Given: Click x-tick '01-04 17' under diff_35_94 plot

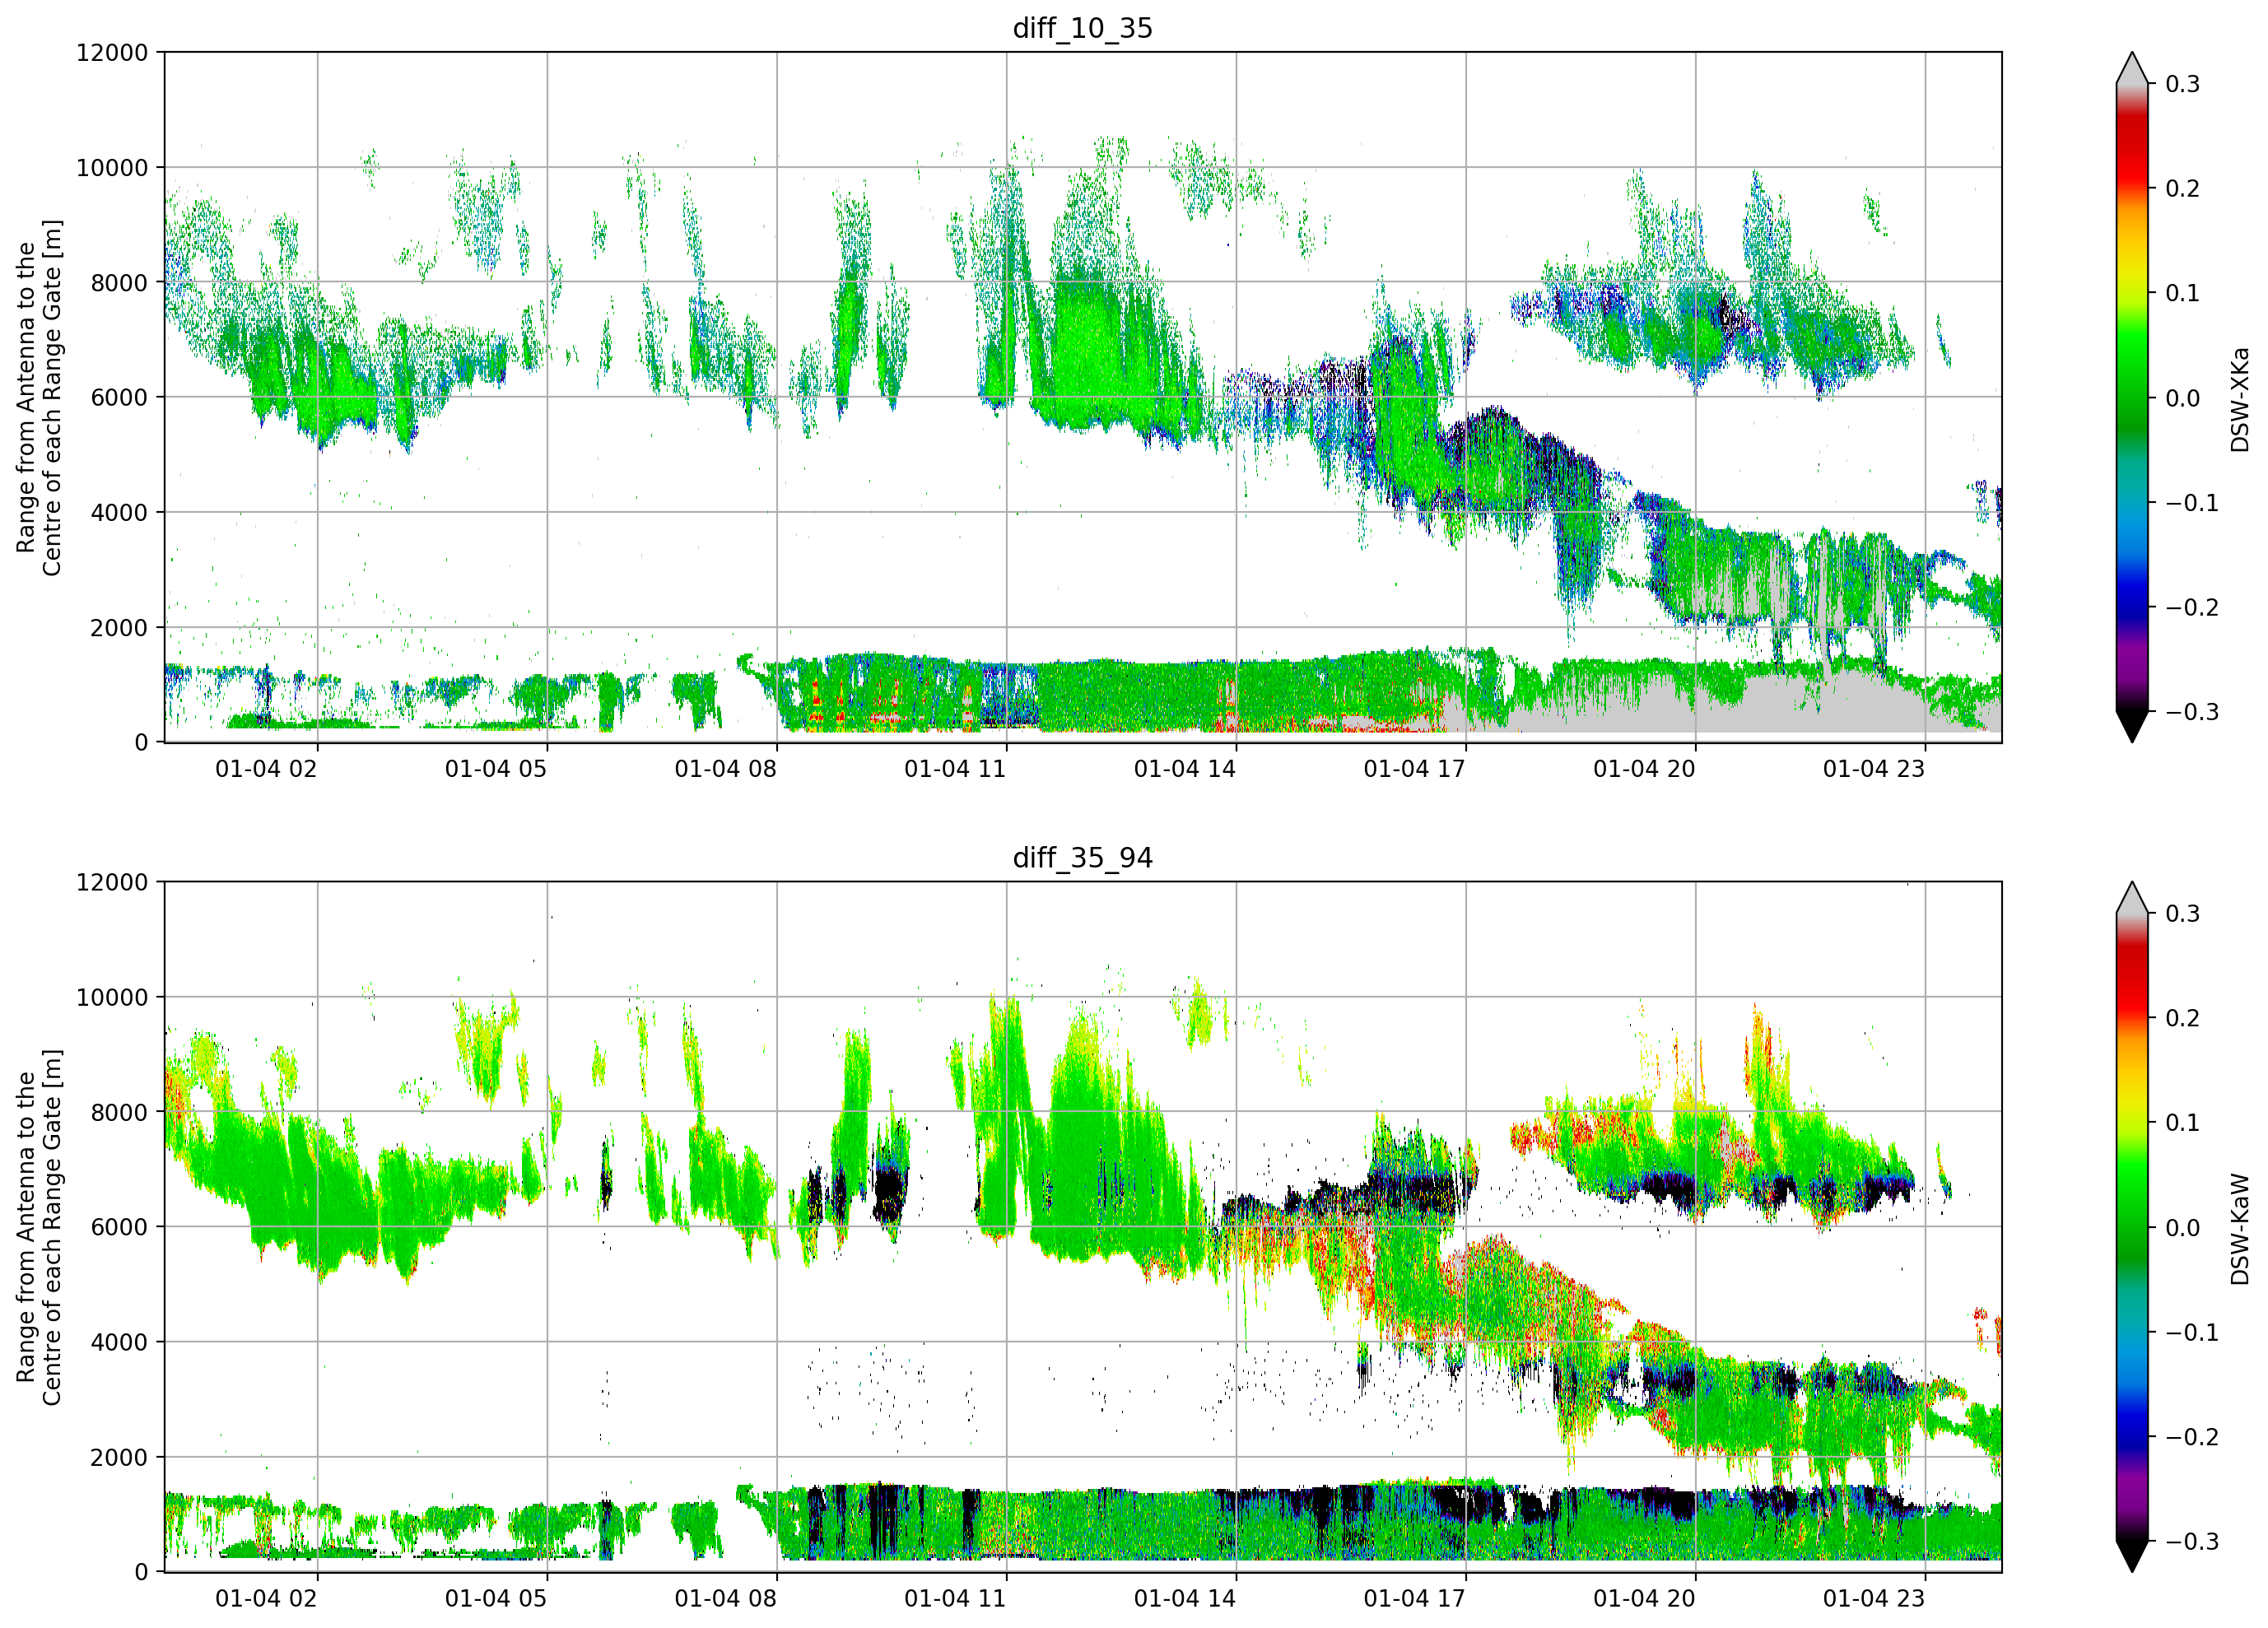Looking at the screenshot, I should [x=1414, y=1598].
